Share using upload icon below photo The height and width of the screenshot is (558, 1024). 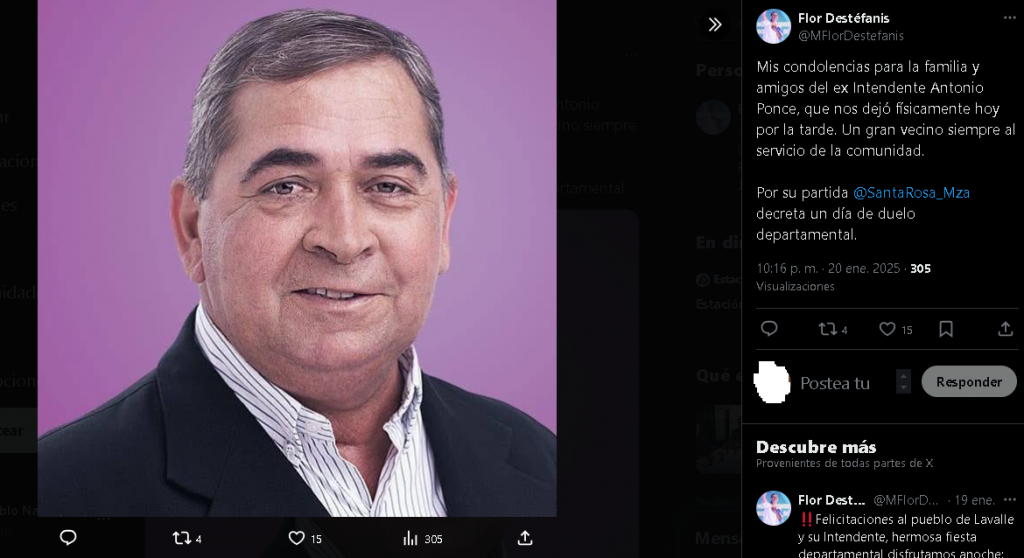pos(525,538)
